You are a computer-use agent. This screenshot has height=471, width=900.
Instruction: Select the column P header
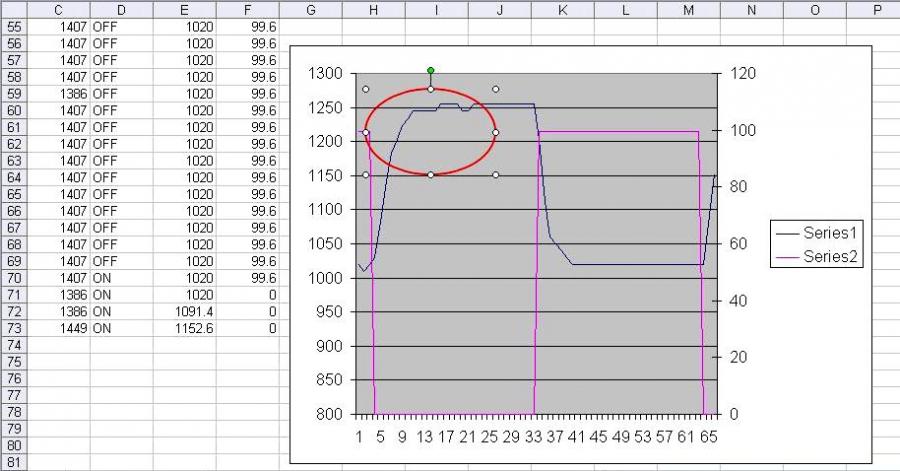coord(876,8)
